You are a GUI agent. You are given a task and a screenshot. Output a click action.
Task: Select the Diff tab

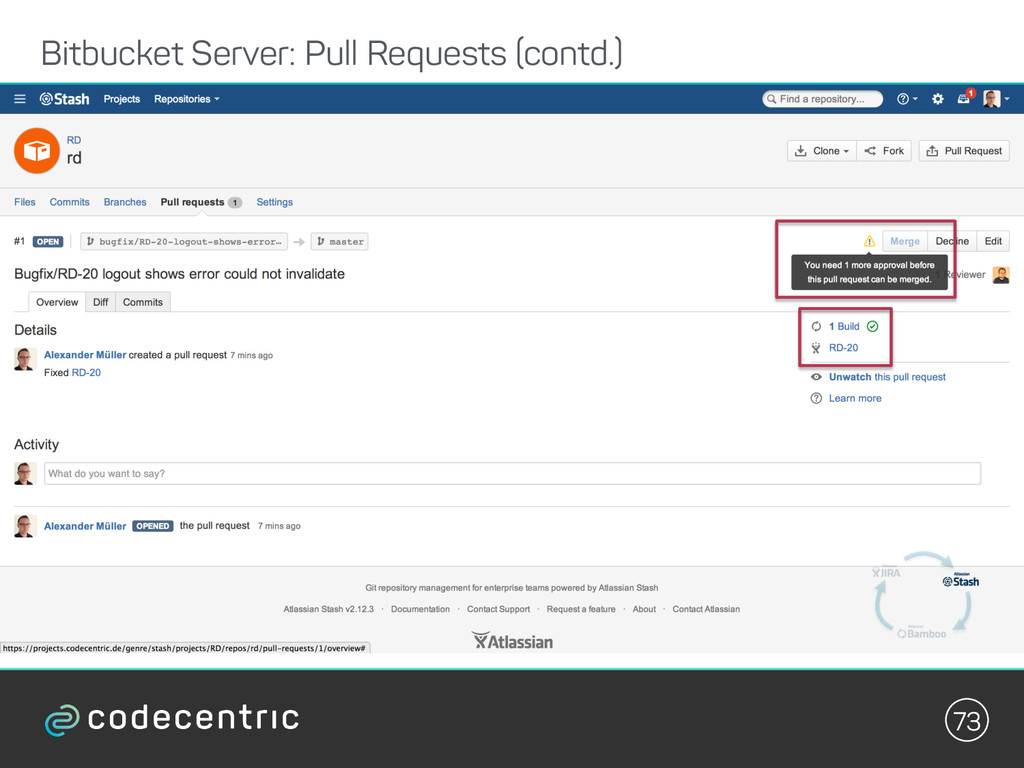pos(101,302)
